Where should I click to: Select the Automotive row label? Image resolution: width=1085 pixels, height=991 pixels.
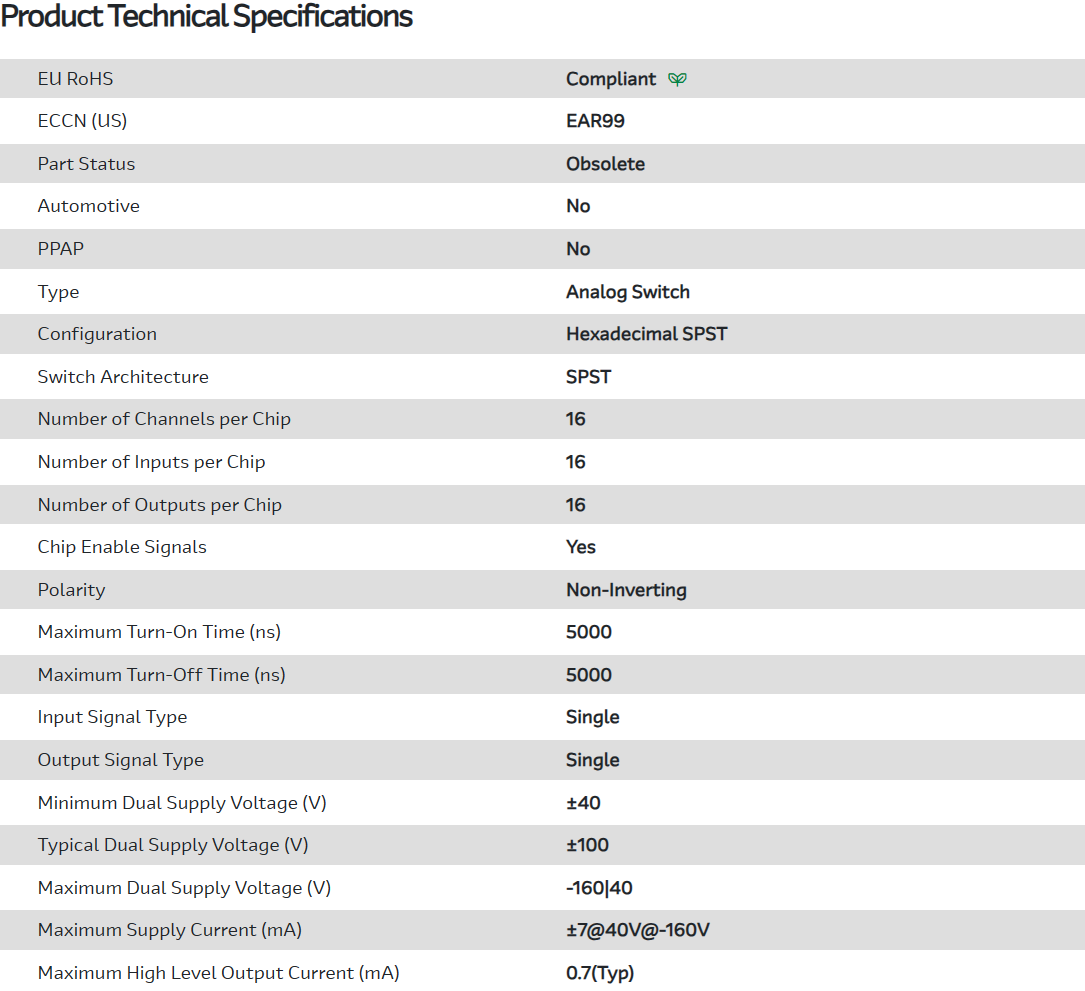(x=88, y=206)
